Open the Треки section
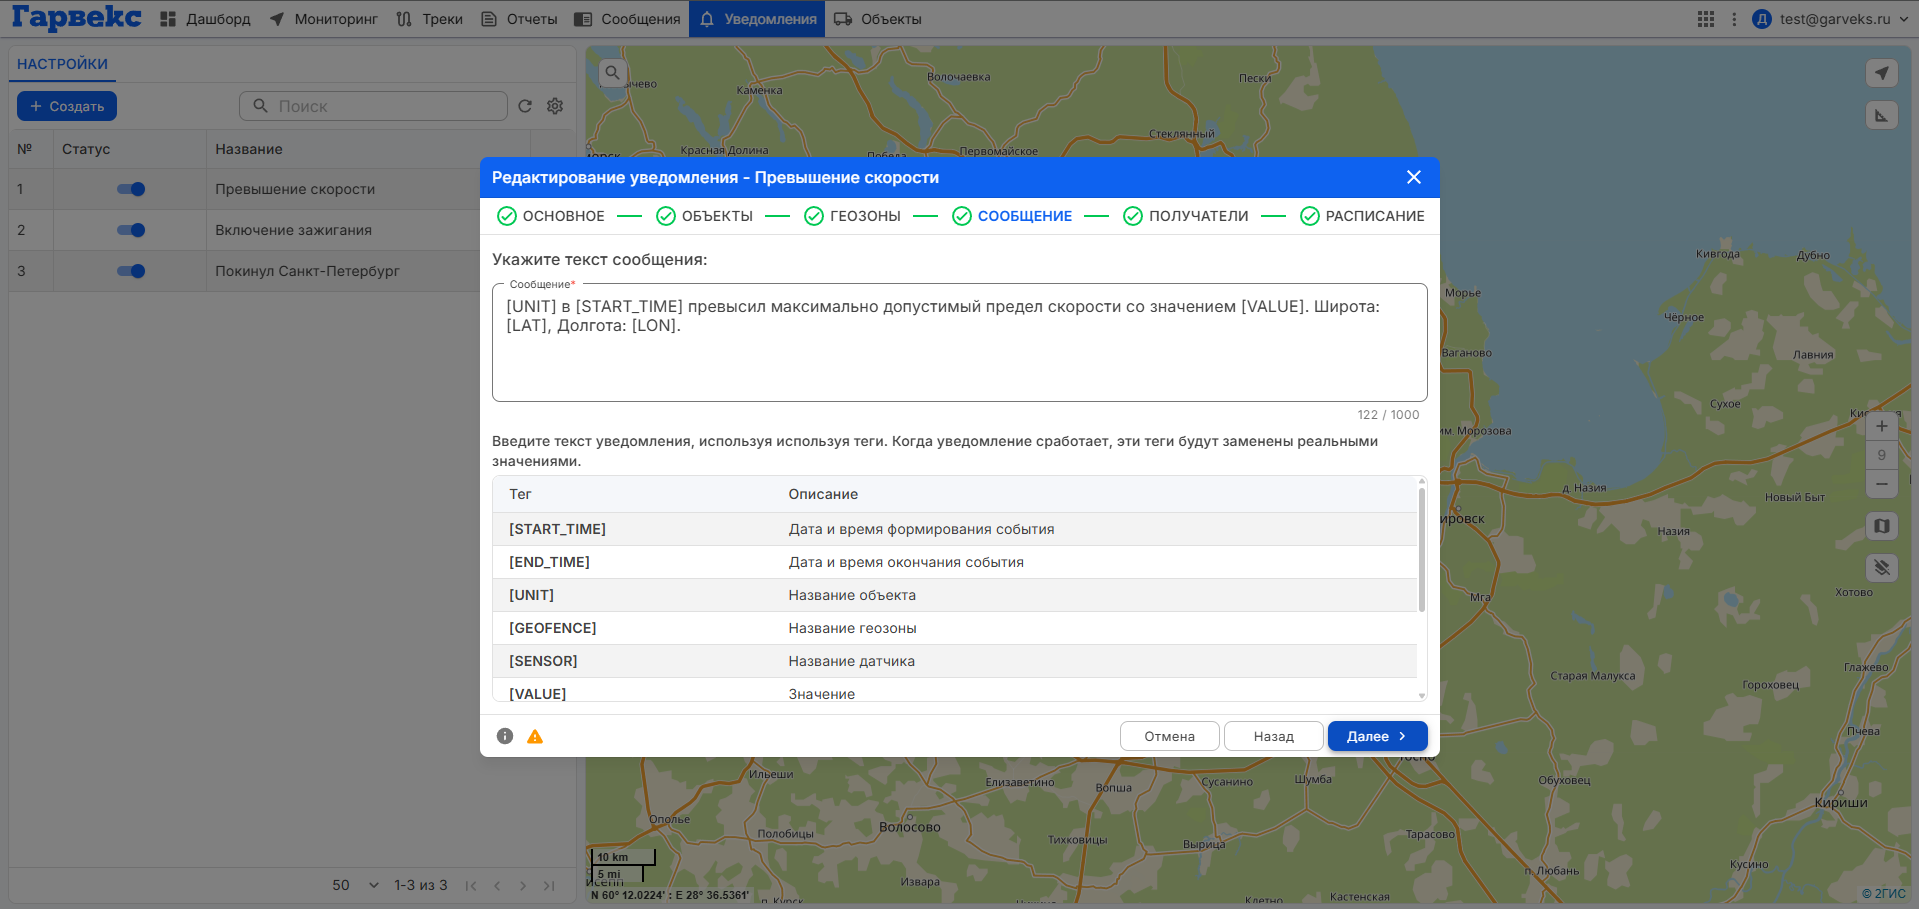 [x=429, y=19]
